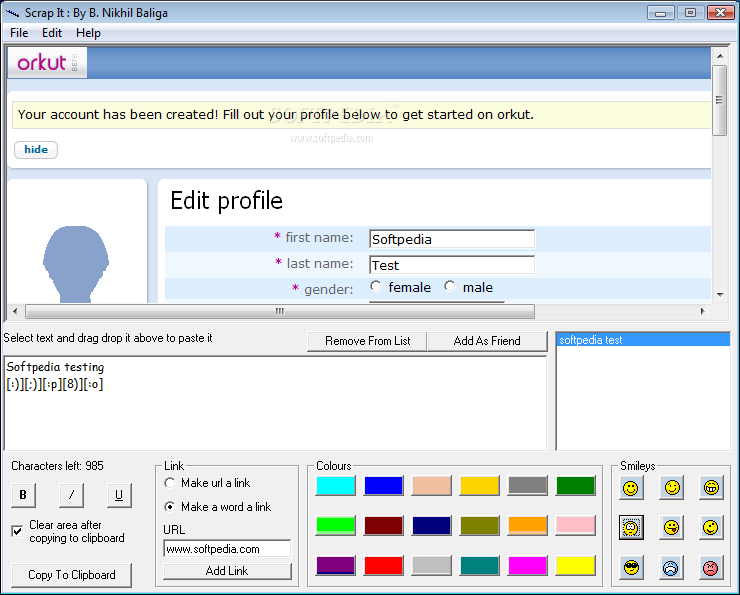
Task: Open the Edit menu
Action: (52, 33)
